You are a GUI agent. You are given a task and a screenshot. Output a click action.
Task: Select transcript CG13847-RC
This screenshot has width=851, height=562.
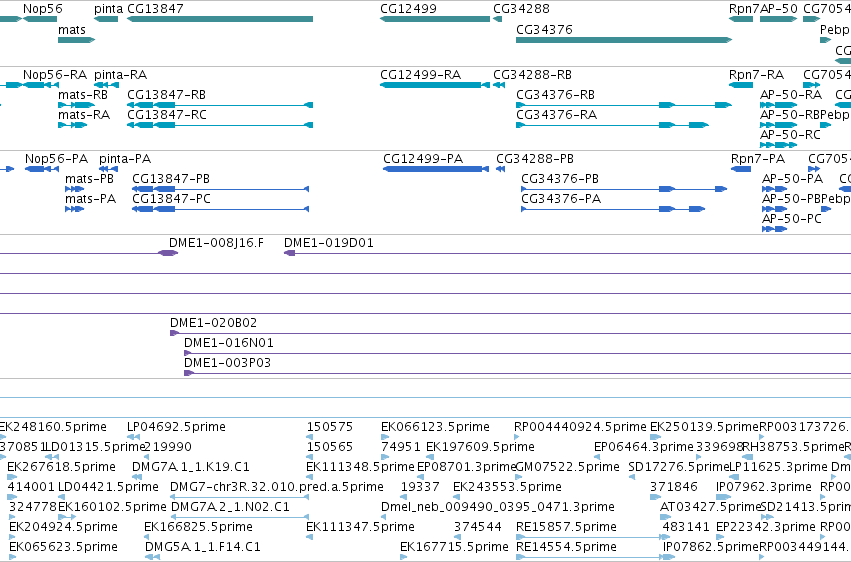click(x=220, y=125)
